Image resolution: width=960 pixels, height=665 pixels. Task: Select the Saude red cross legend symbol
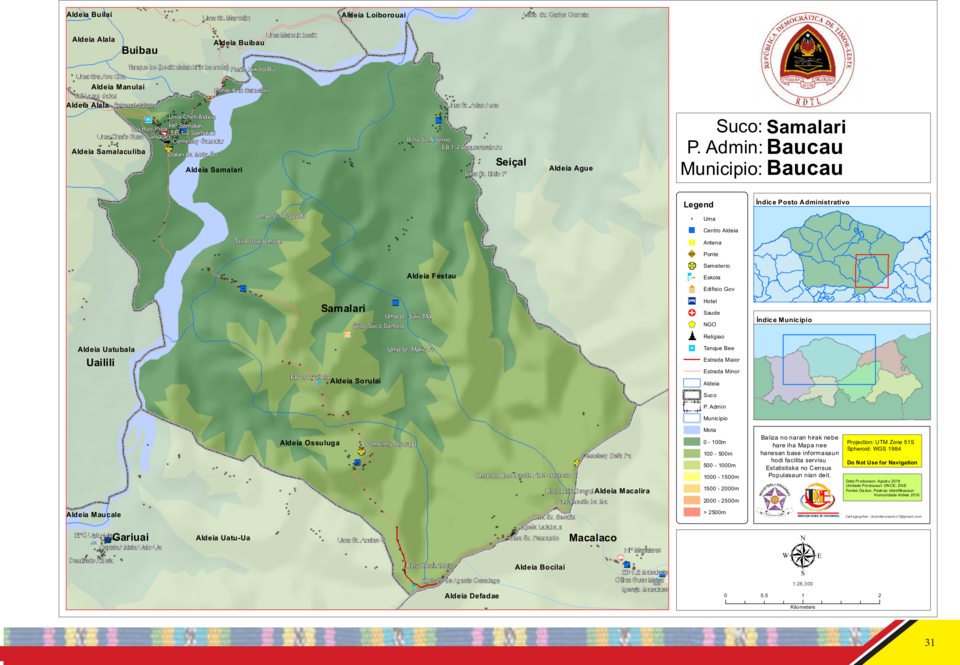tap(692, 313)
